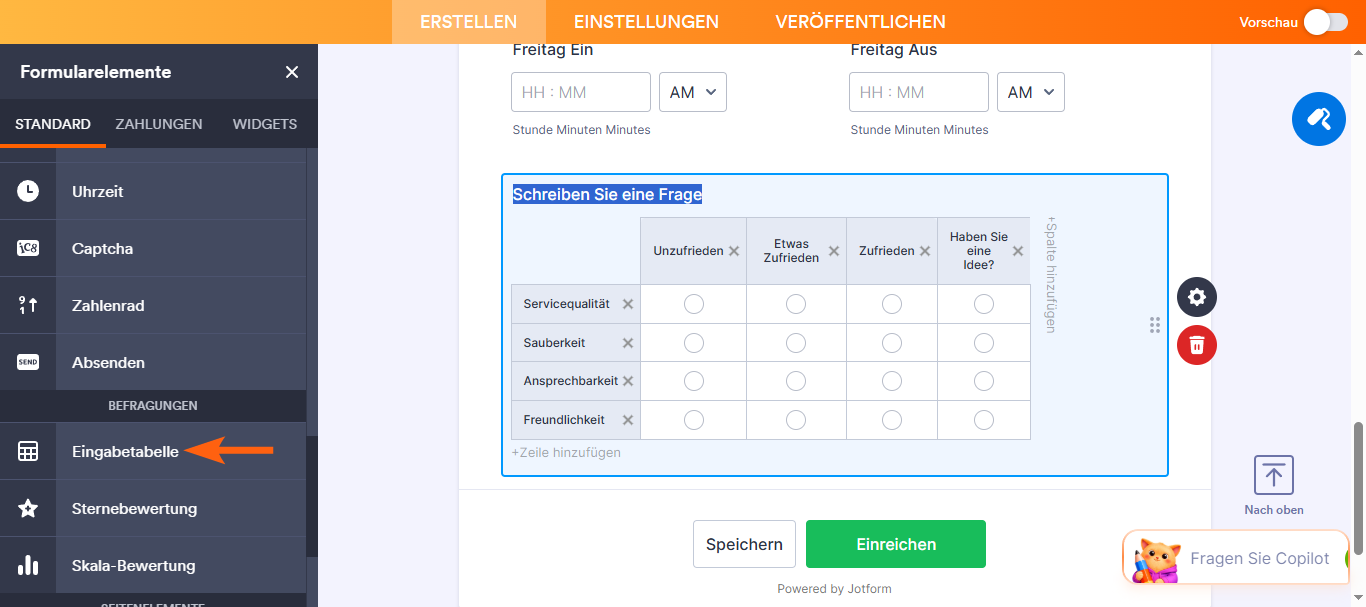The image size is (1366, 607).
Task: Toggle the Vorschau preview switch
Action: pyautogui.click(x=1326, y=22)
